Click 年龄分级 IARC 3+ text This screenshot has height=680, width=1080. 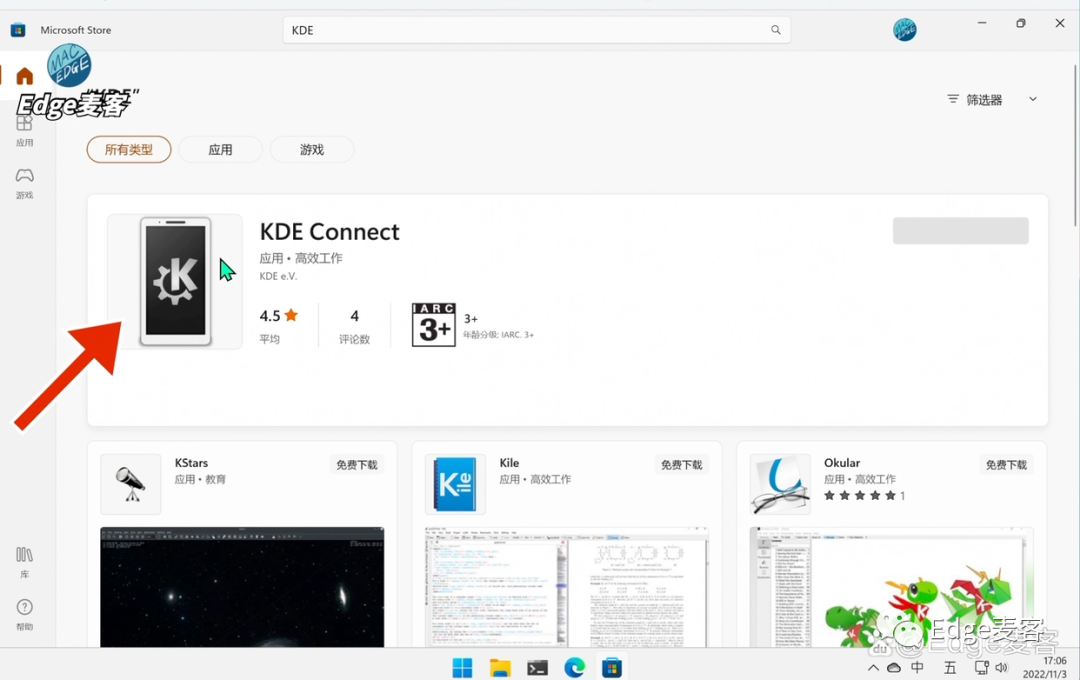[x=498, y=335]
